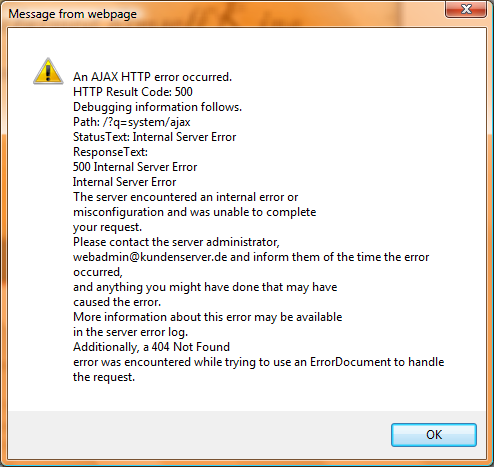Click 'Debugging information follows.' text
This screenshot has width=494, height=467.
[x=157, y=107]
